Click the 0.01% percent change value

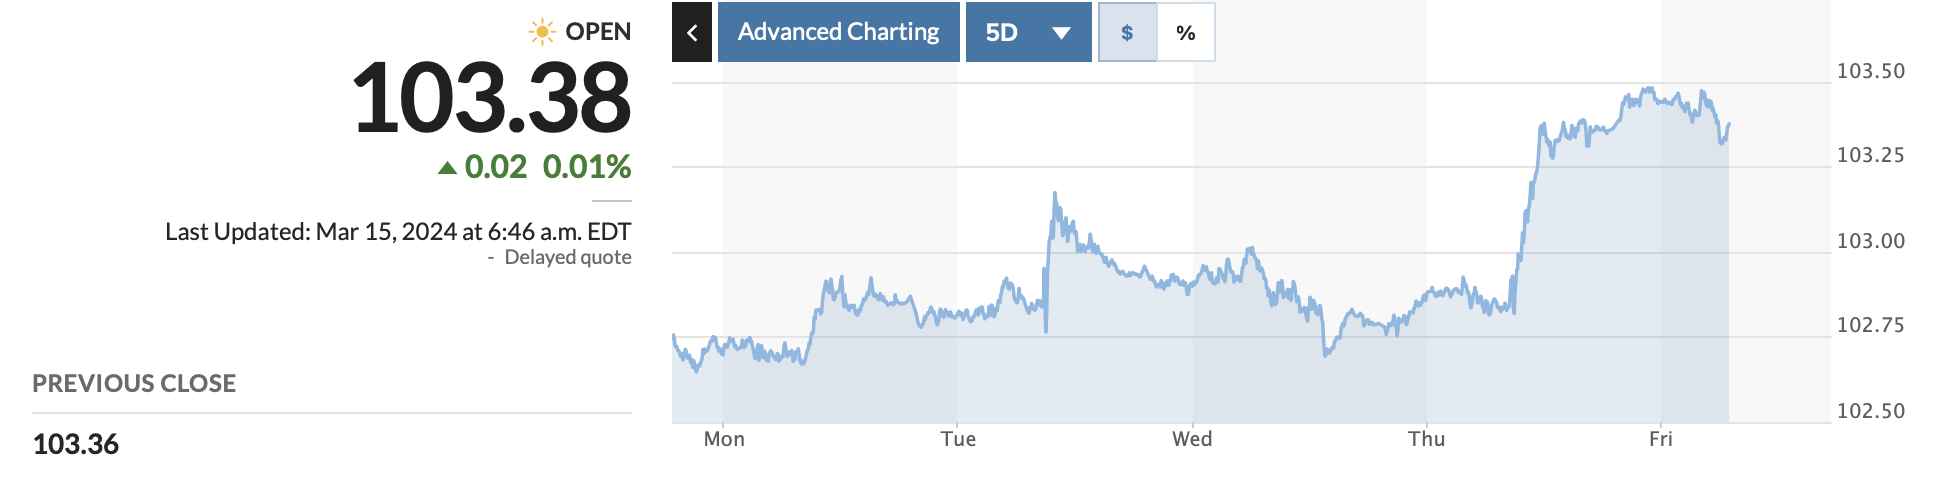coord(587,167)
